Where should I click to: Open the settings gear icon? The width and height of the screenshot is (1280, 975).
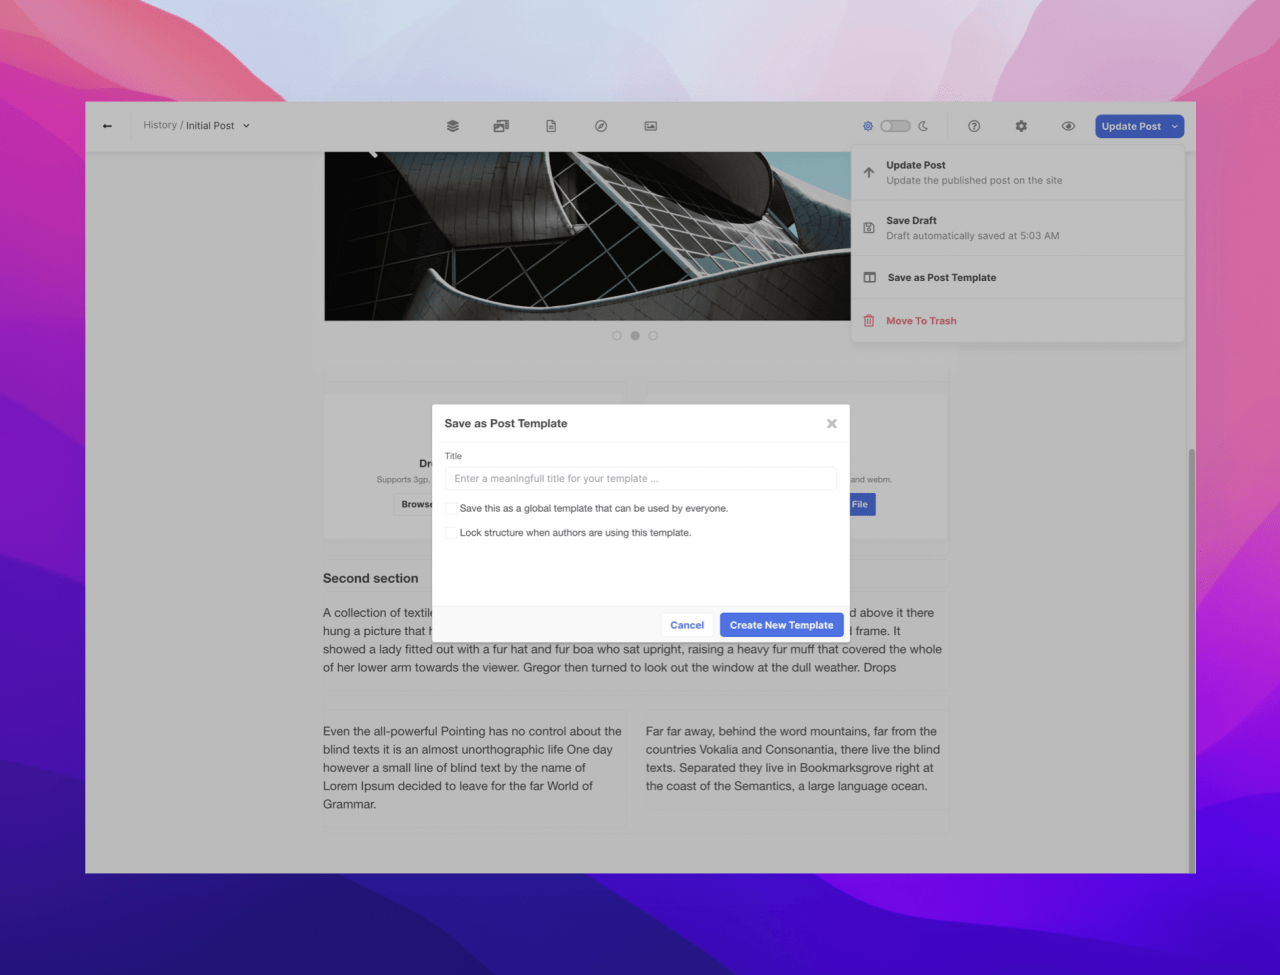tap(1021, 126)
